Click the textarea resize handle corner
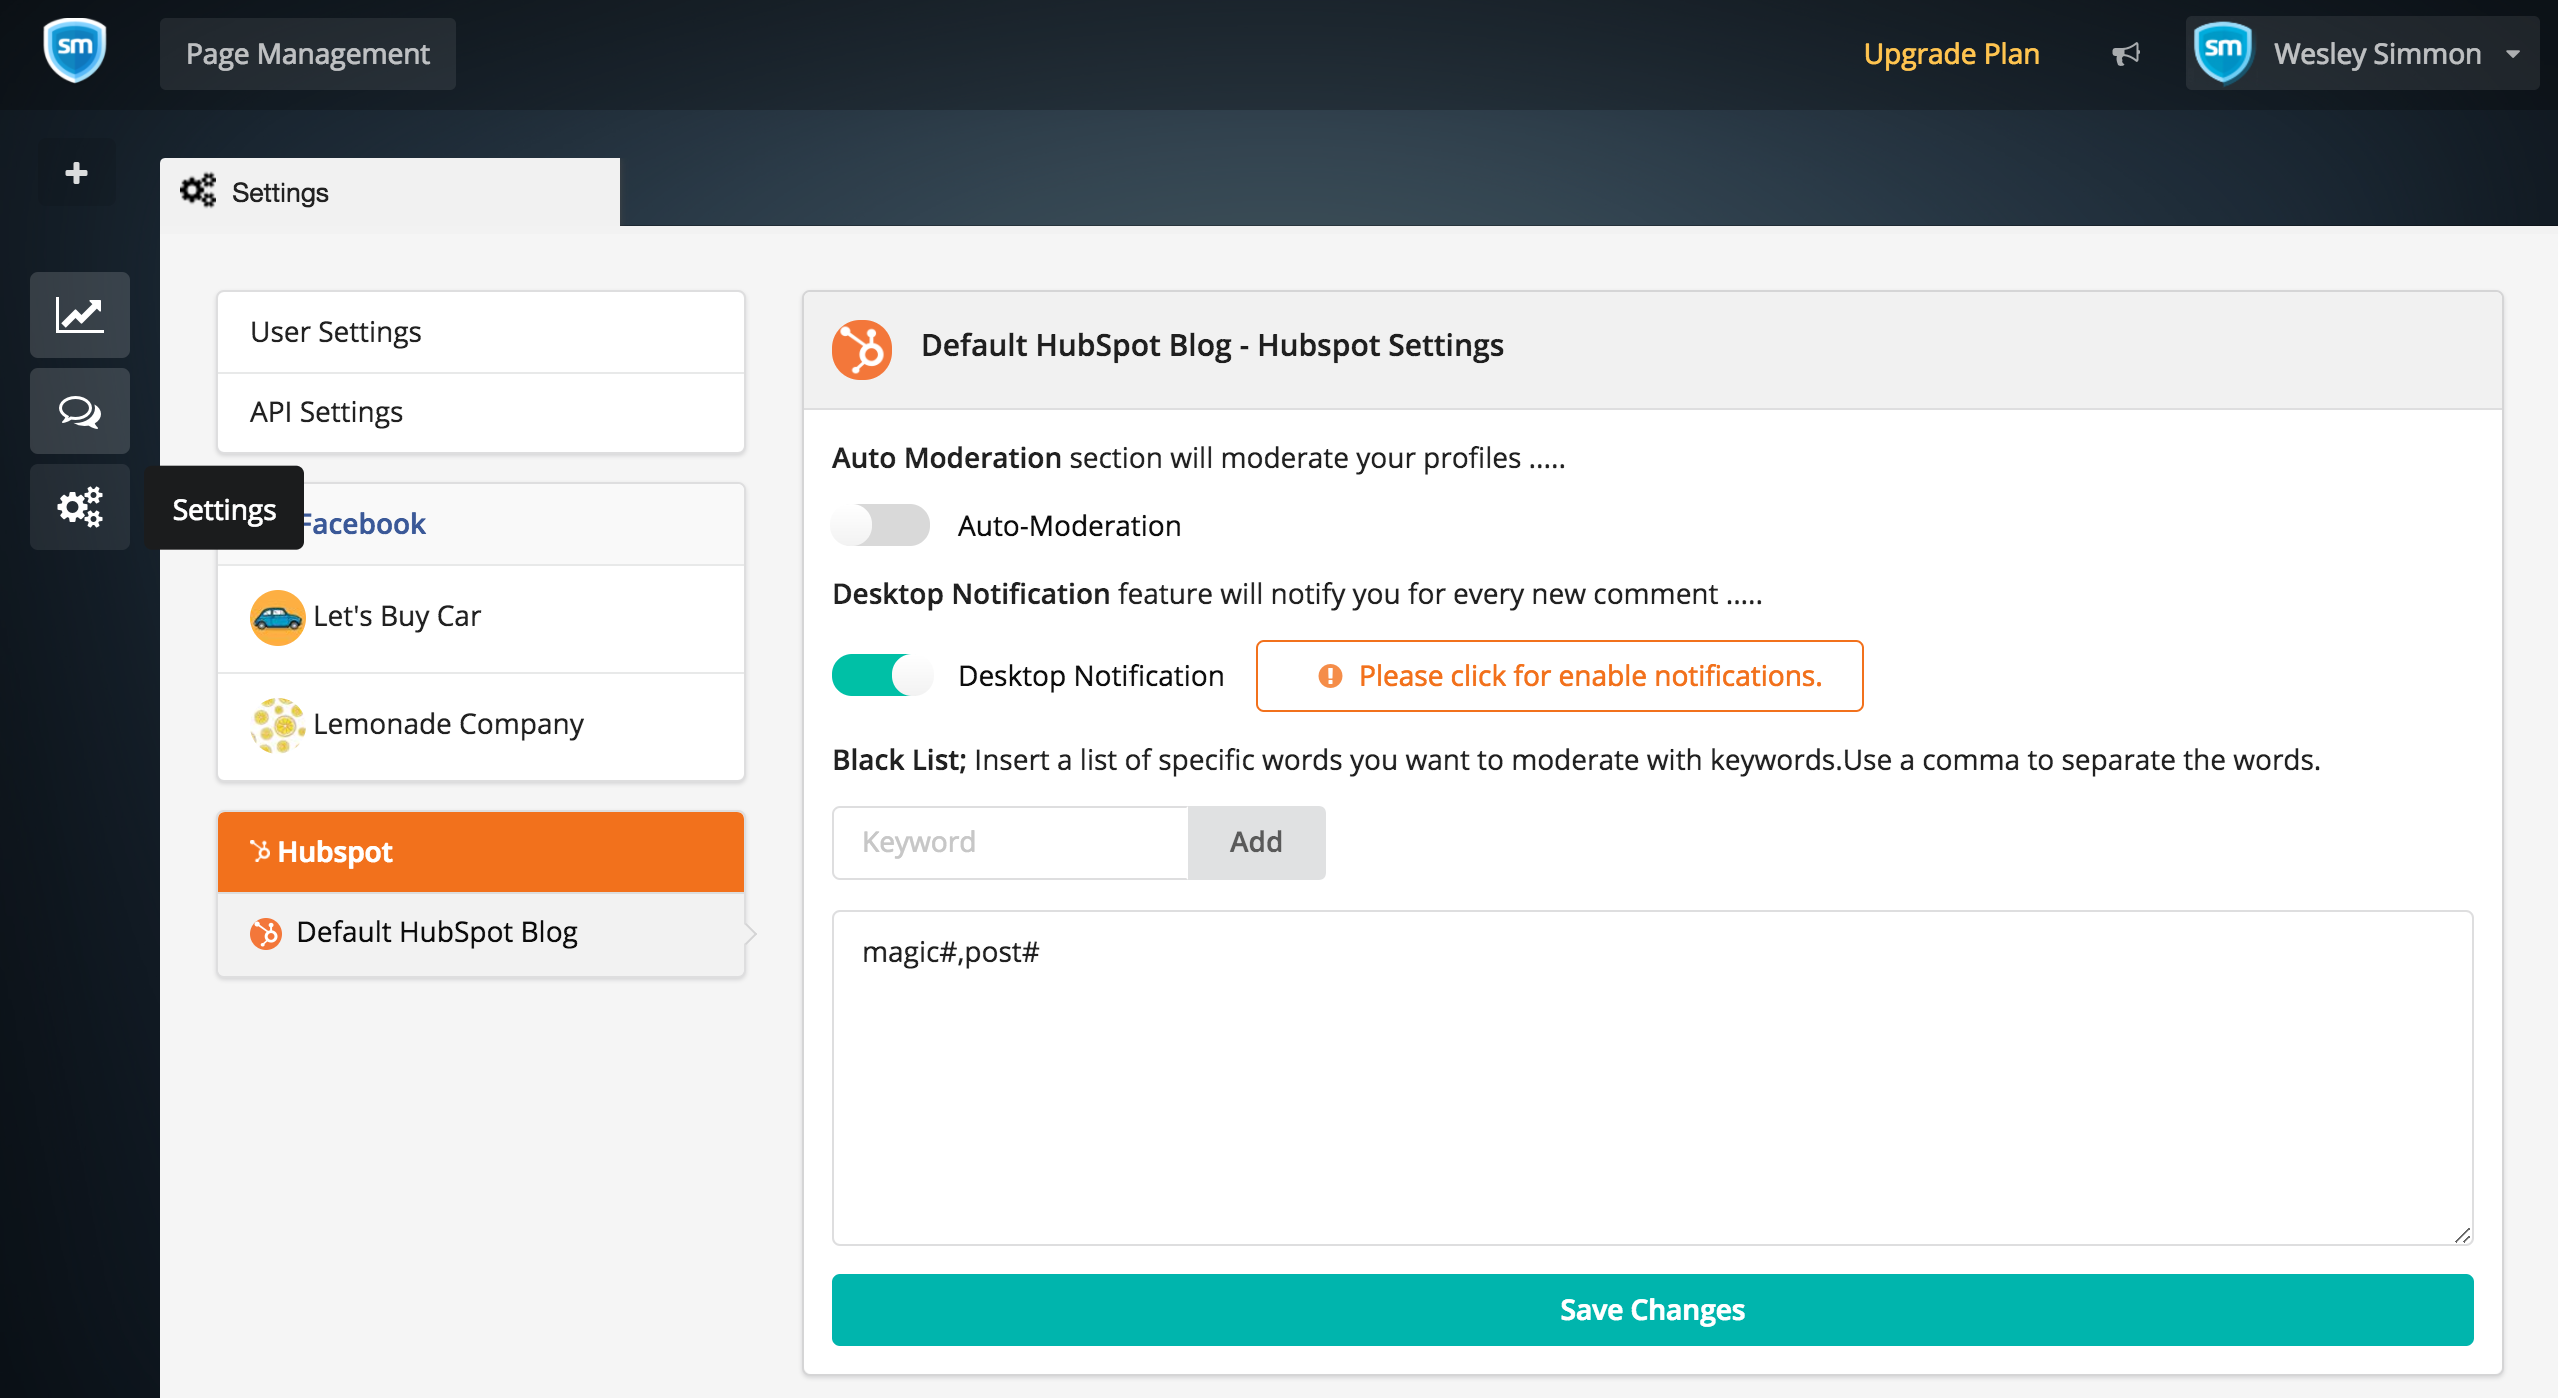The image size is (2558, 1398). [x=2462, y=1235]
